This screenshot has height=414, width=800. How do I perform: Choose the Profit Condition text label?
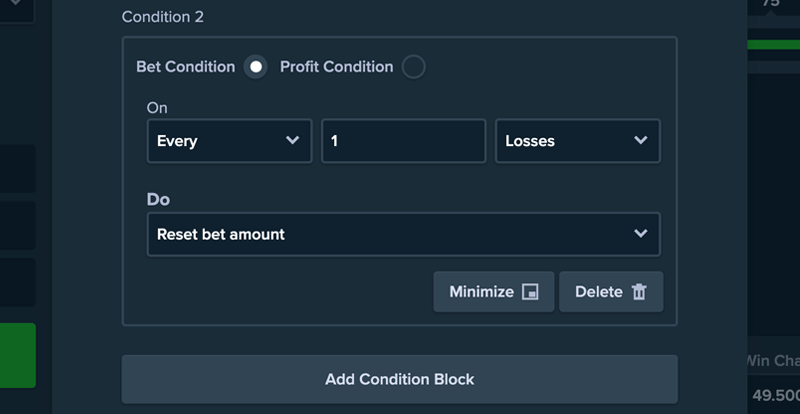tap(336, 67)
